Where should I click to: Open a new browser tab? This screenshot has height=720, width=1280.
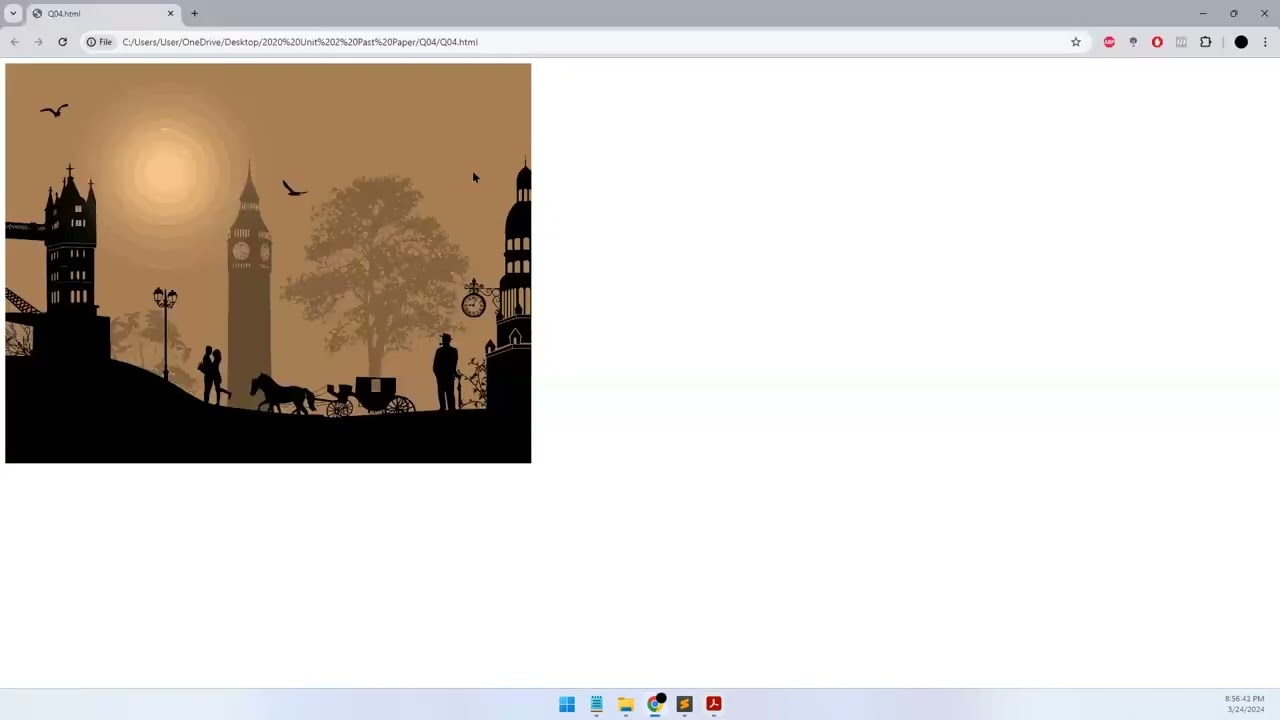pos(194,14)
